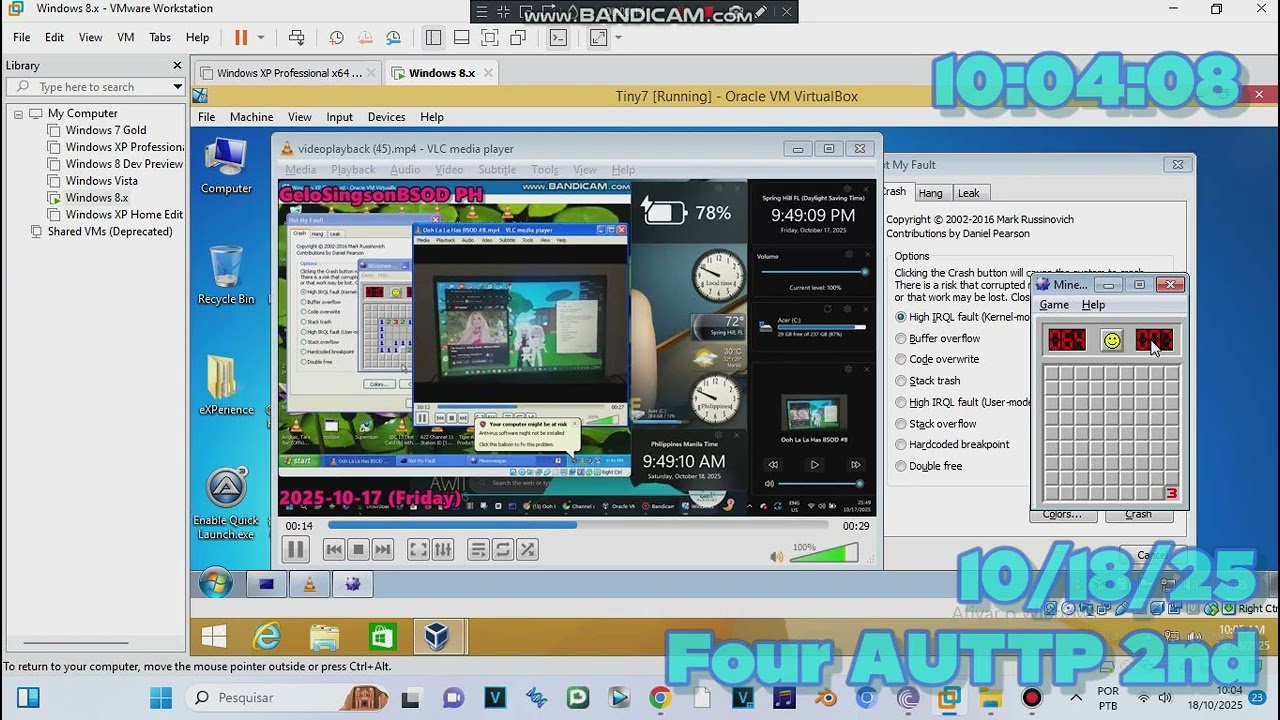The height and width of the screenshot is (720, 1280).
Task: Switch to Unity mode icon in VMware
Action: tap(518, 38)
